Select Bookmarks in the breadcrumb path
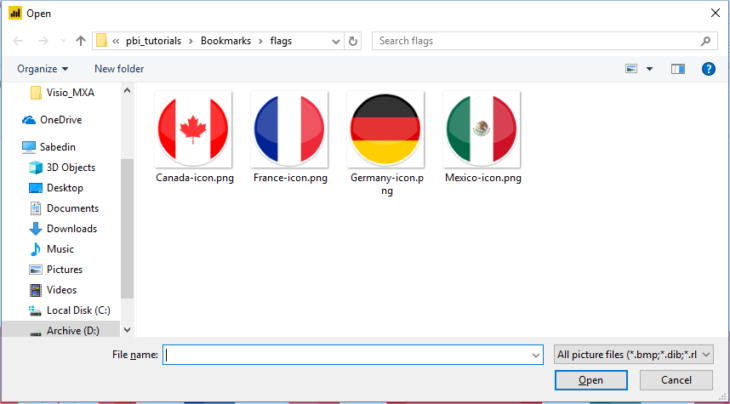730x404 pixels. [225, 41]
